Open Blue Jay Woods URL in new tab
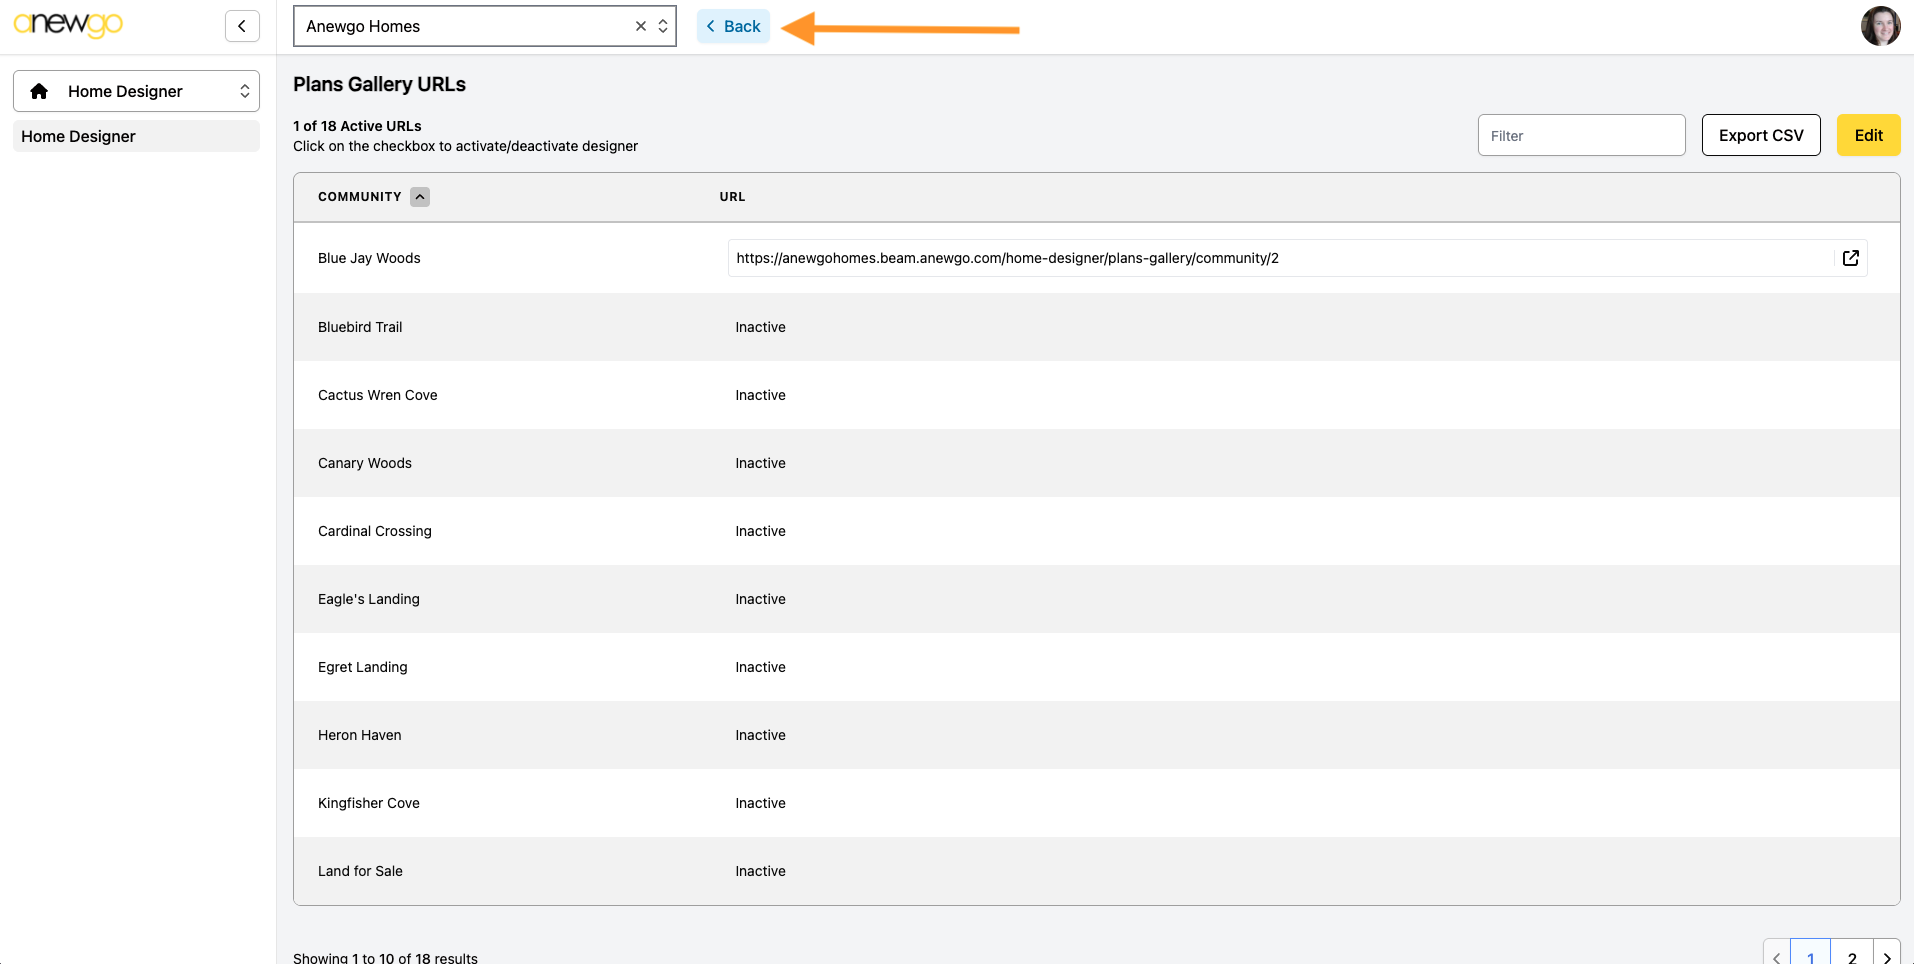Image resolution: width=1914 pixels, height=964 pixels. click(x=1850, y=258)
